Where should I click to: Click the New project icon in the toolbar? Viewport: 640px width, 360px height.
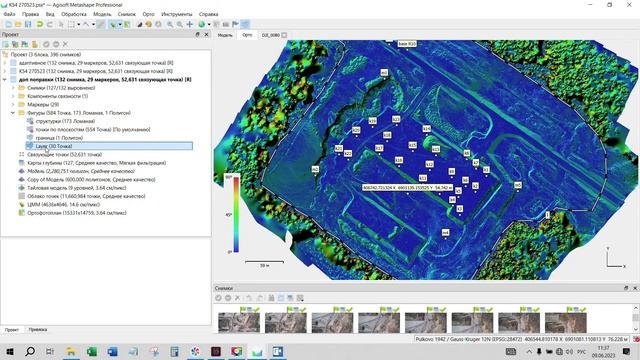point(8,24)
